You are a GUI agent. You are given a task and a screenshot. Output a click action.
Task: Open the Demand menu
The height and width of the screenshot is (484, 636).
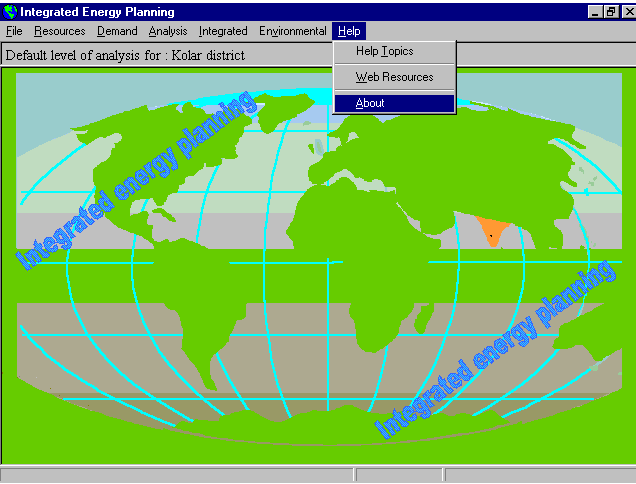[117, 31]
